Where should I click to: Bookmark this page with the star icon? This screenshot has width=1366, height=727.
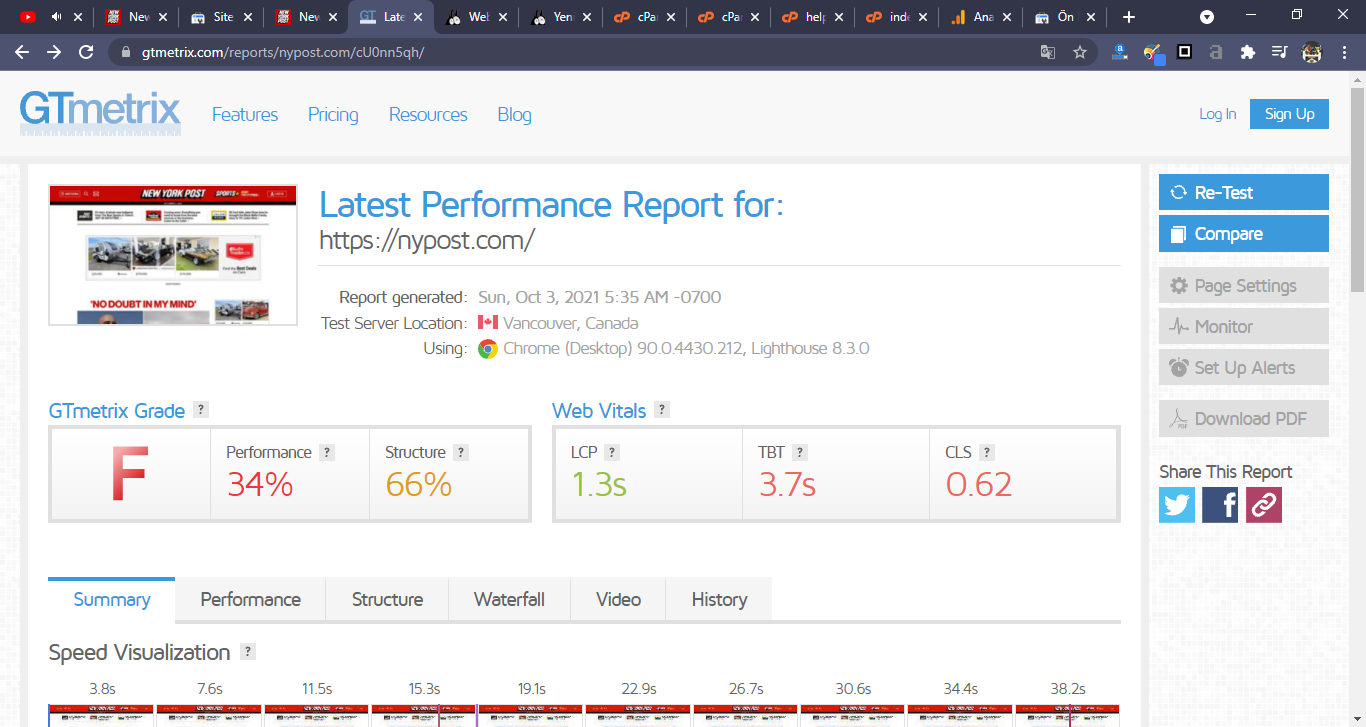[1080, 52]
